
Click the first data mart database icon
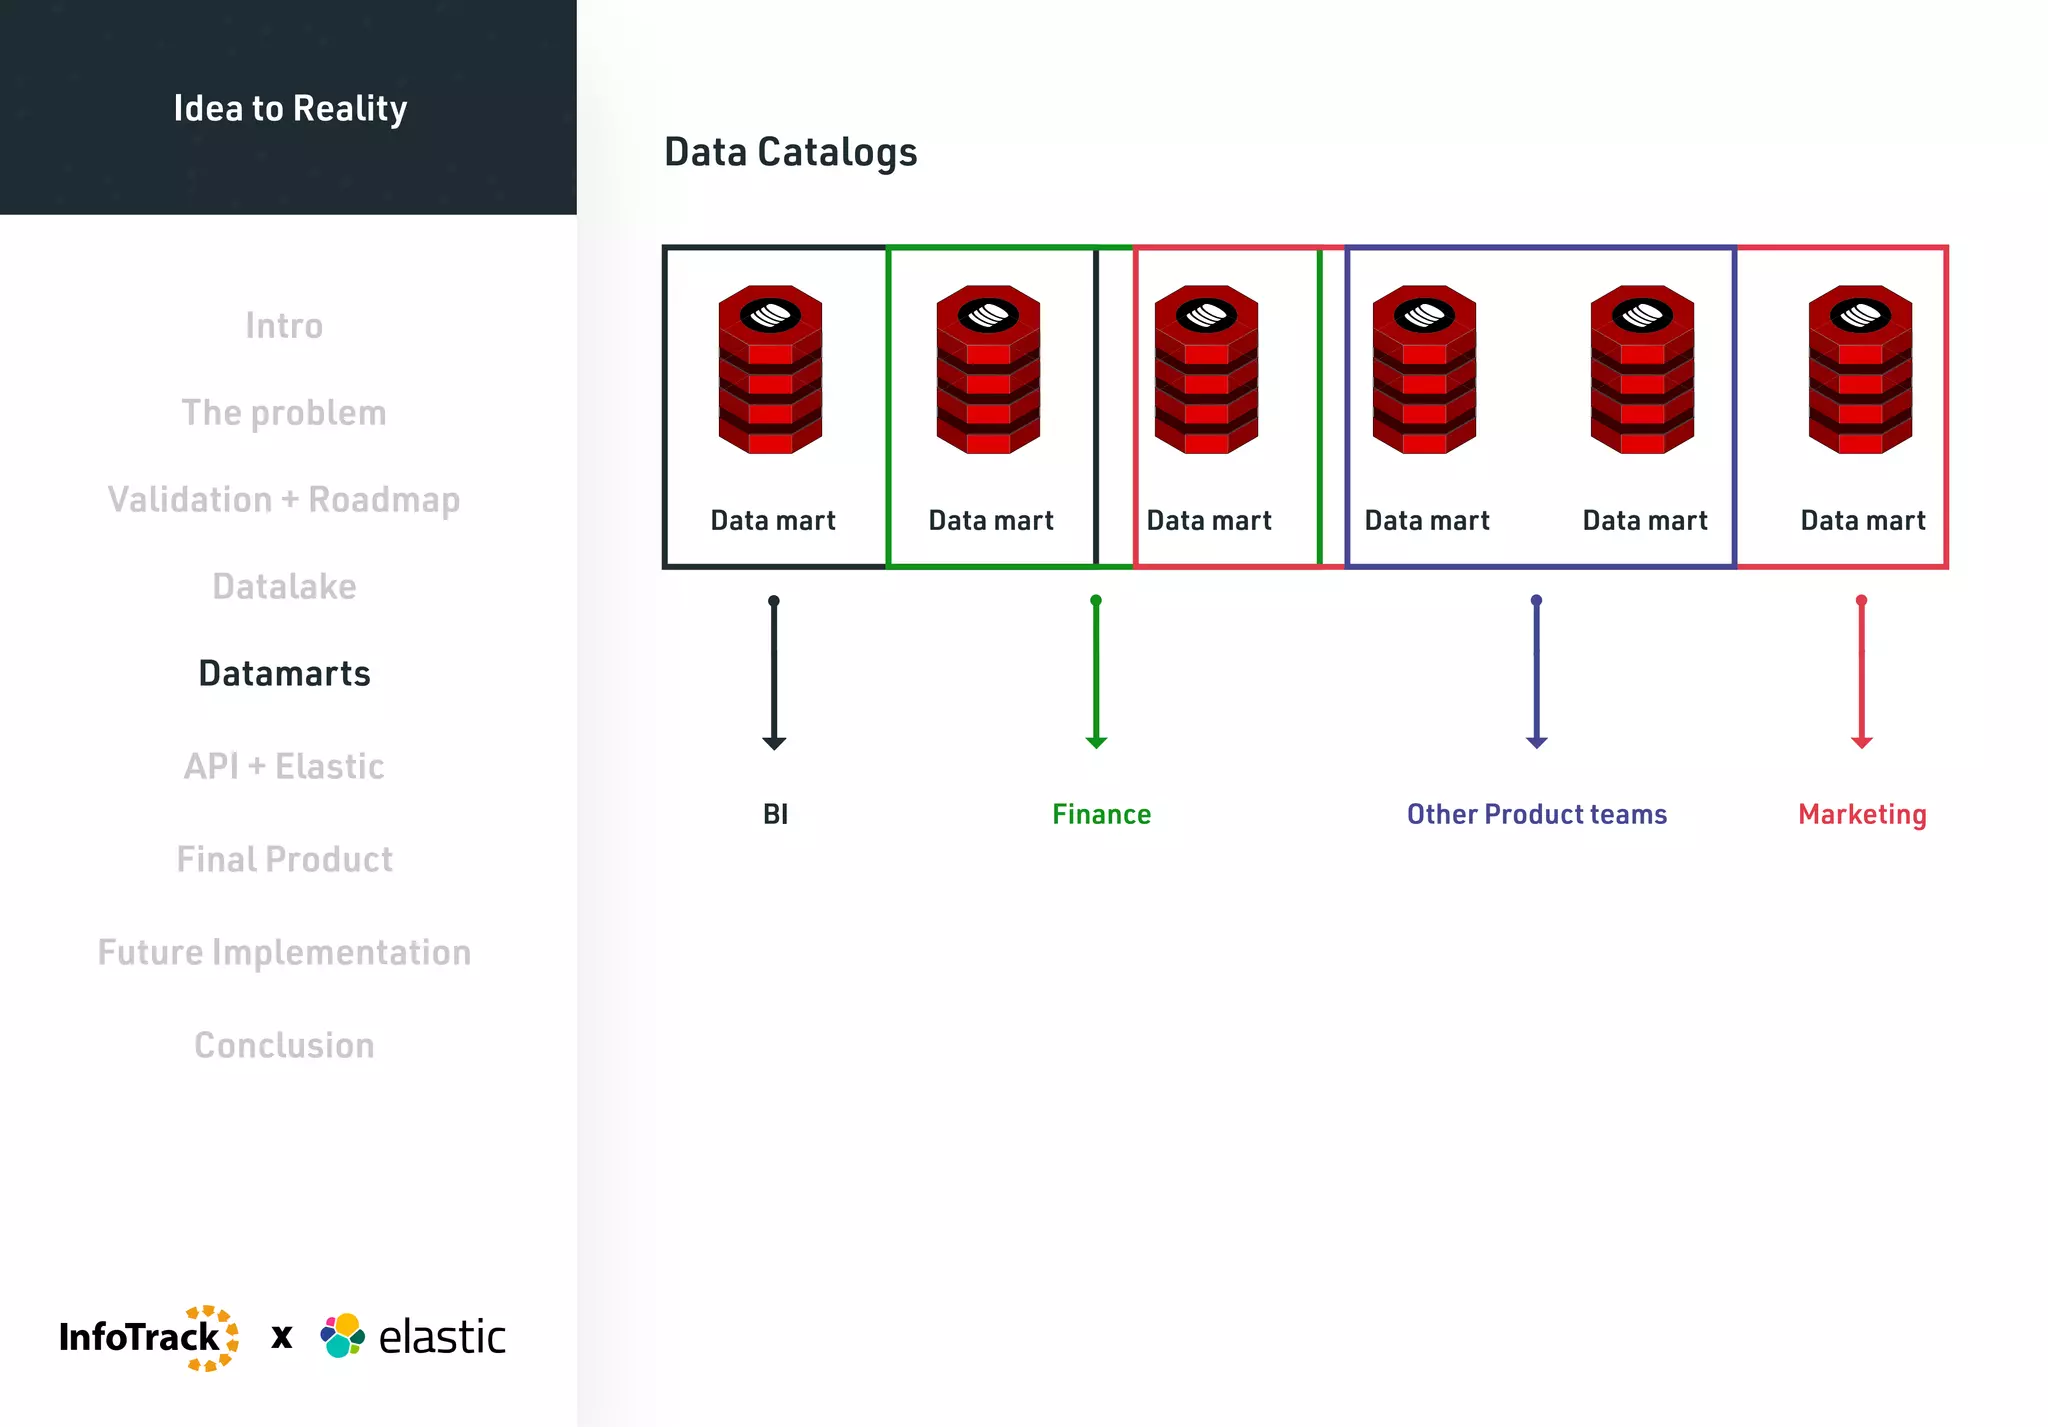[x=770, y=370]
